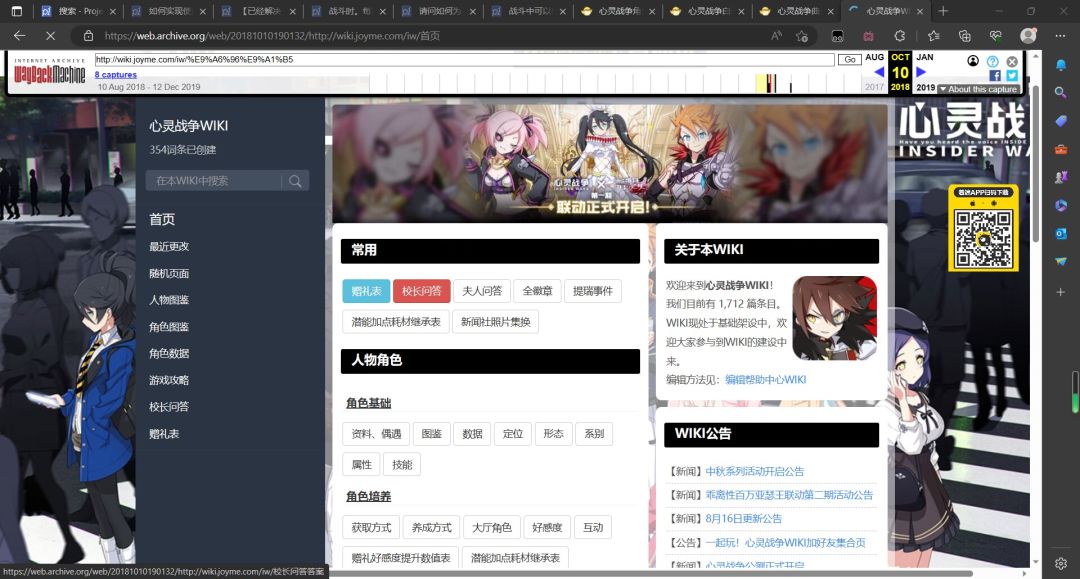Image resolution: width=1080 pixels, height=579 pixels.
Task: Open the Edge profile avatar
Action: (x=1028, y=36)
